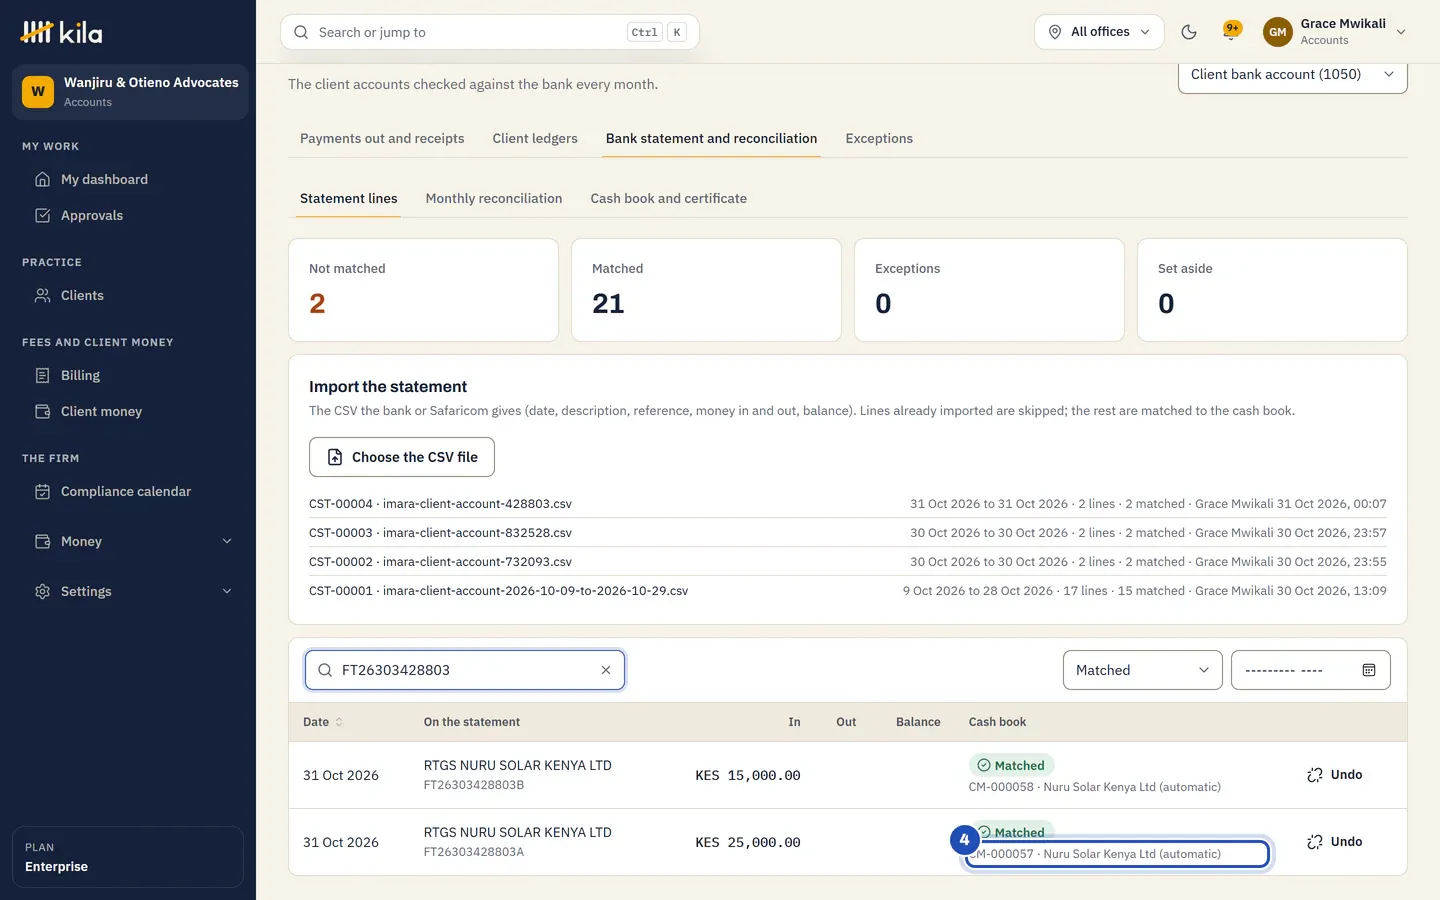
Task: Click the Date column sort arrows
Action: pyautogui.click(x=339, y=722)
